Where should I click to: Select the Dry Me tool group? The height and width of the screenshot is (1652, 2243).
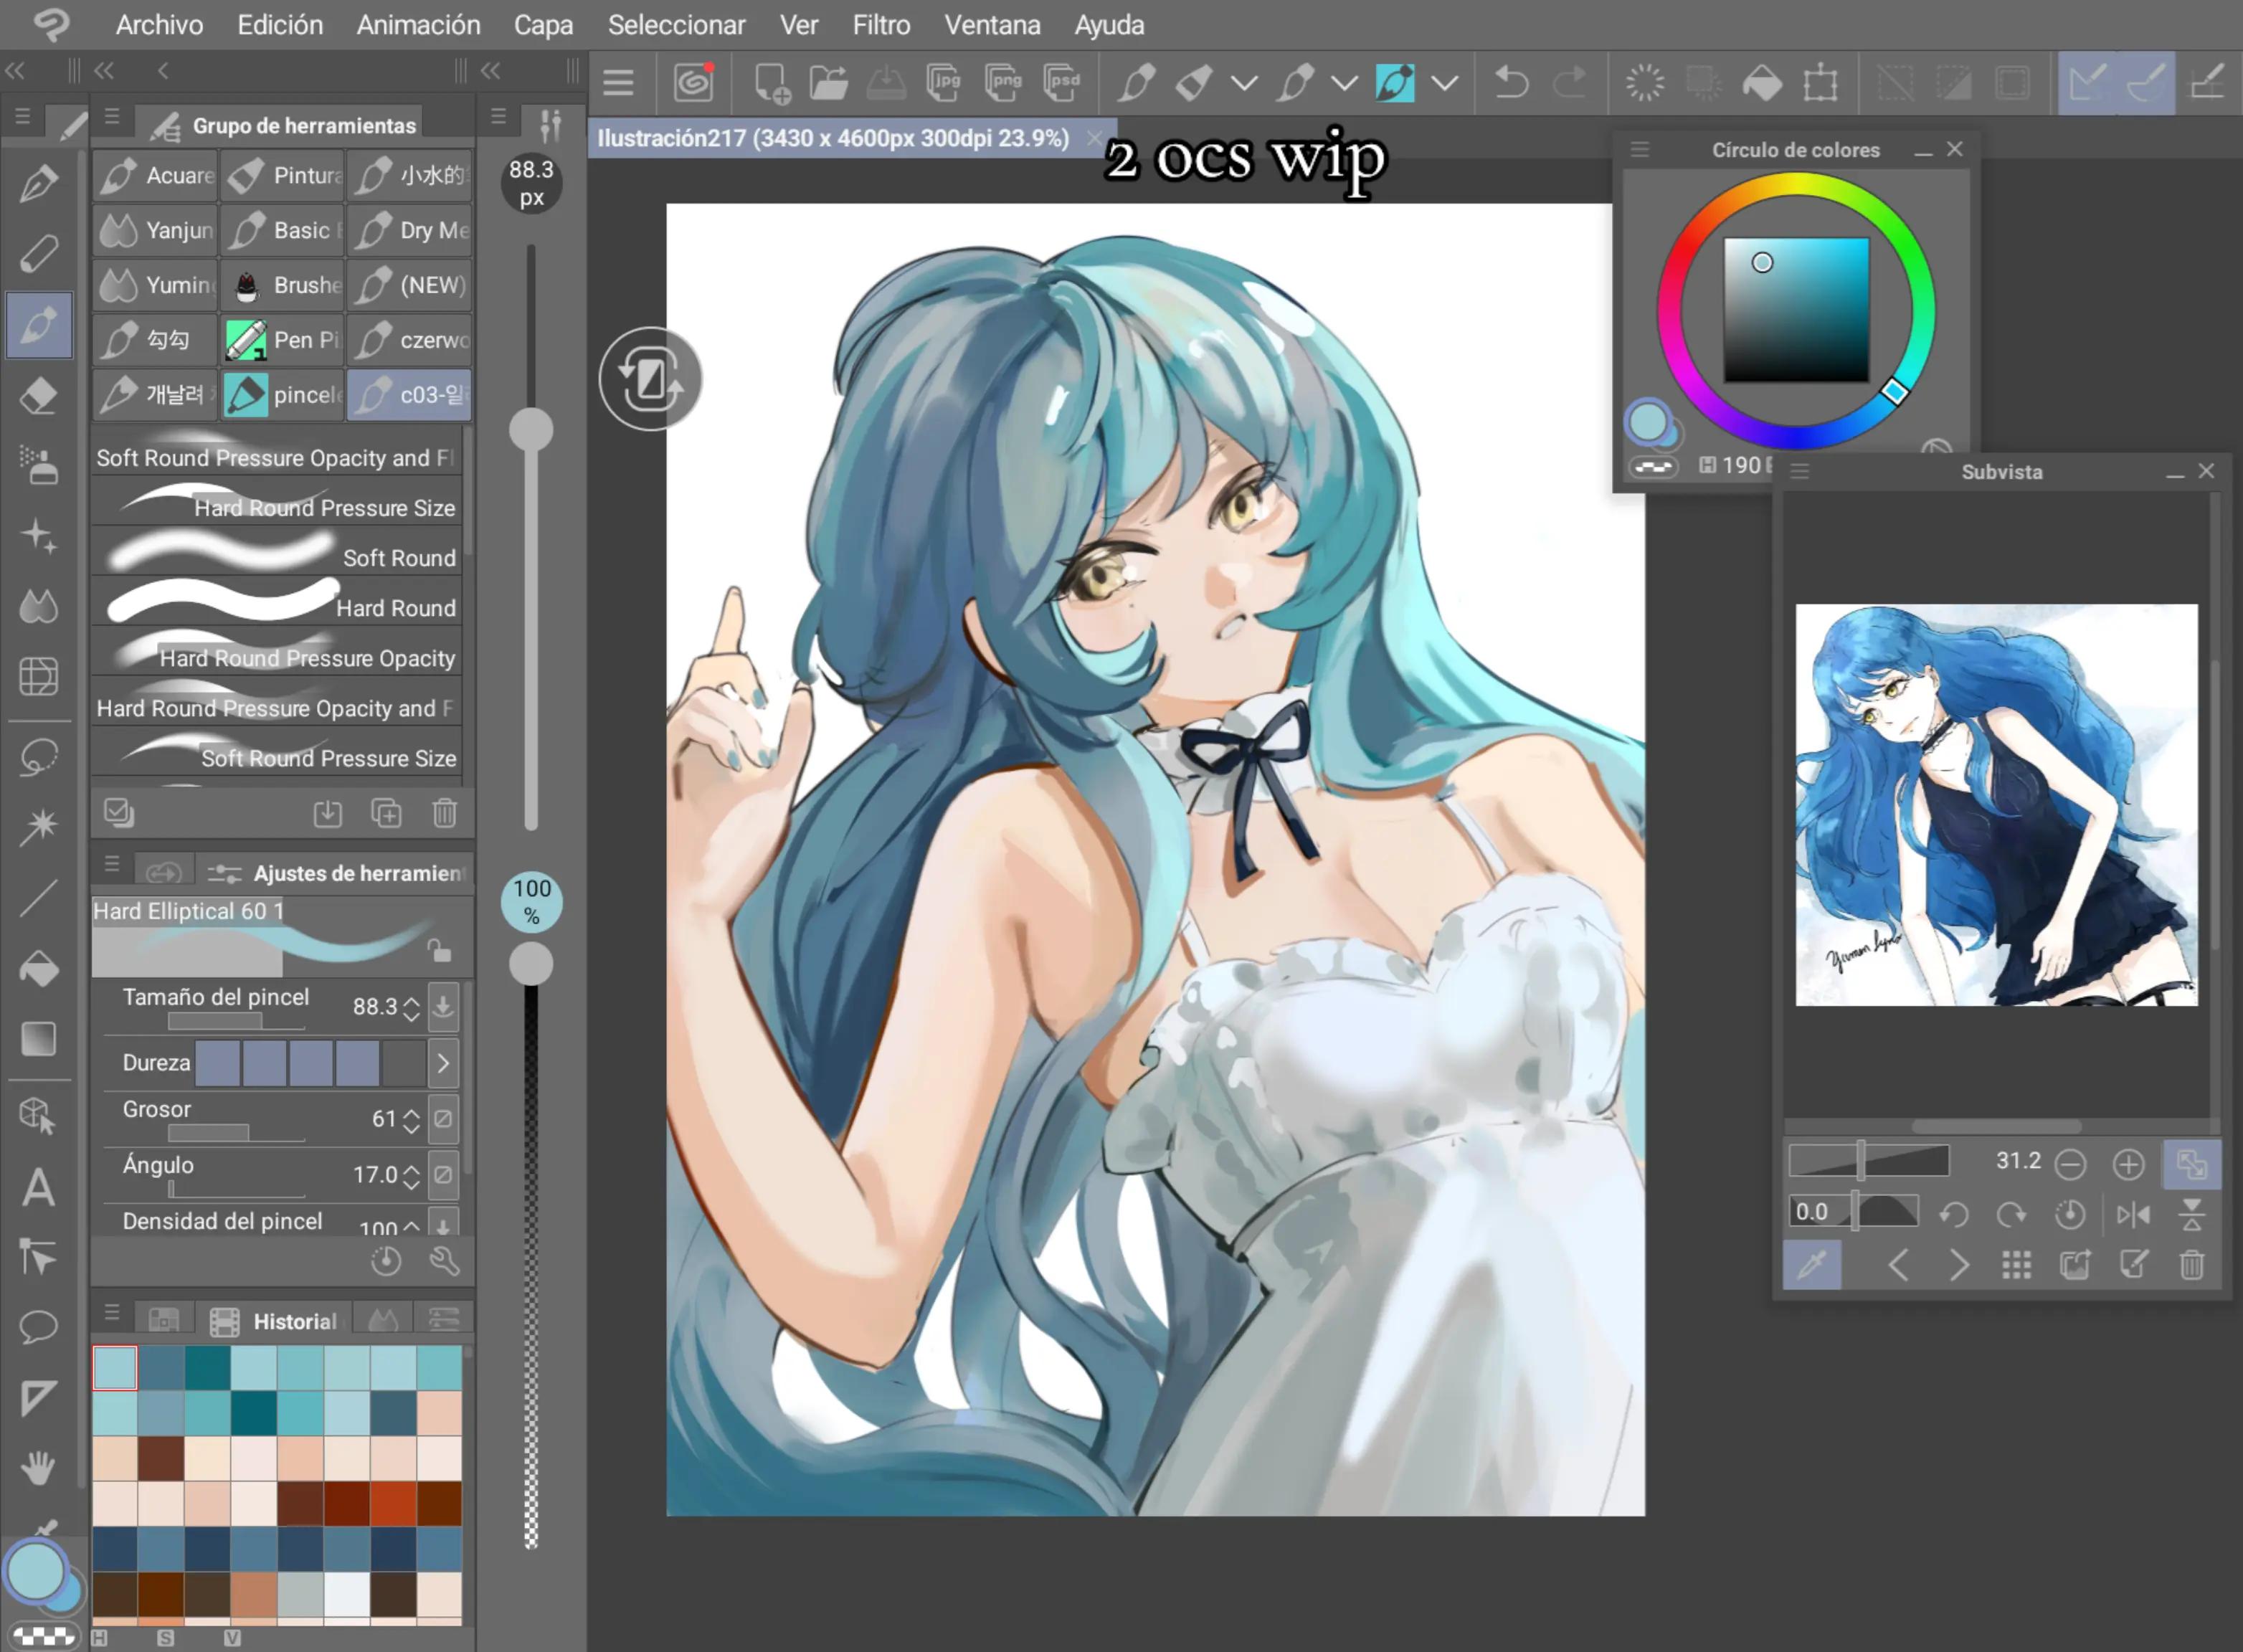(x=410, y=230)
